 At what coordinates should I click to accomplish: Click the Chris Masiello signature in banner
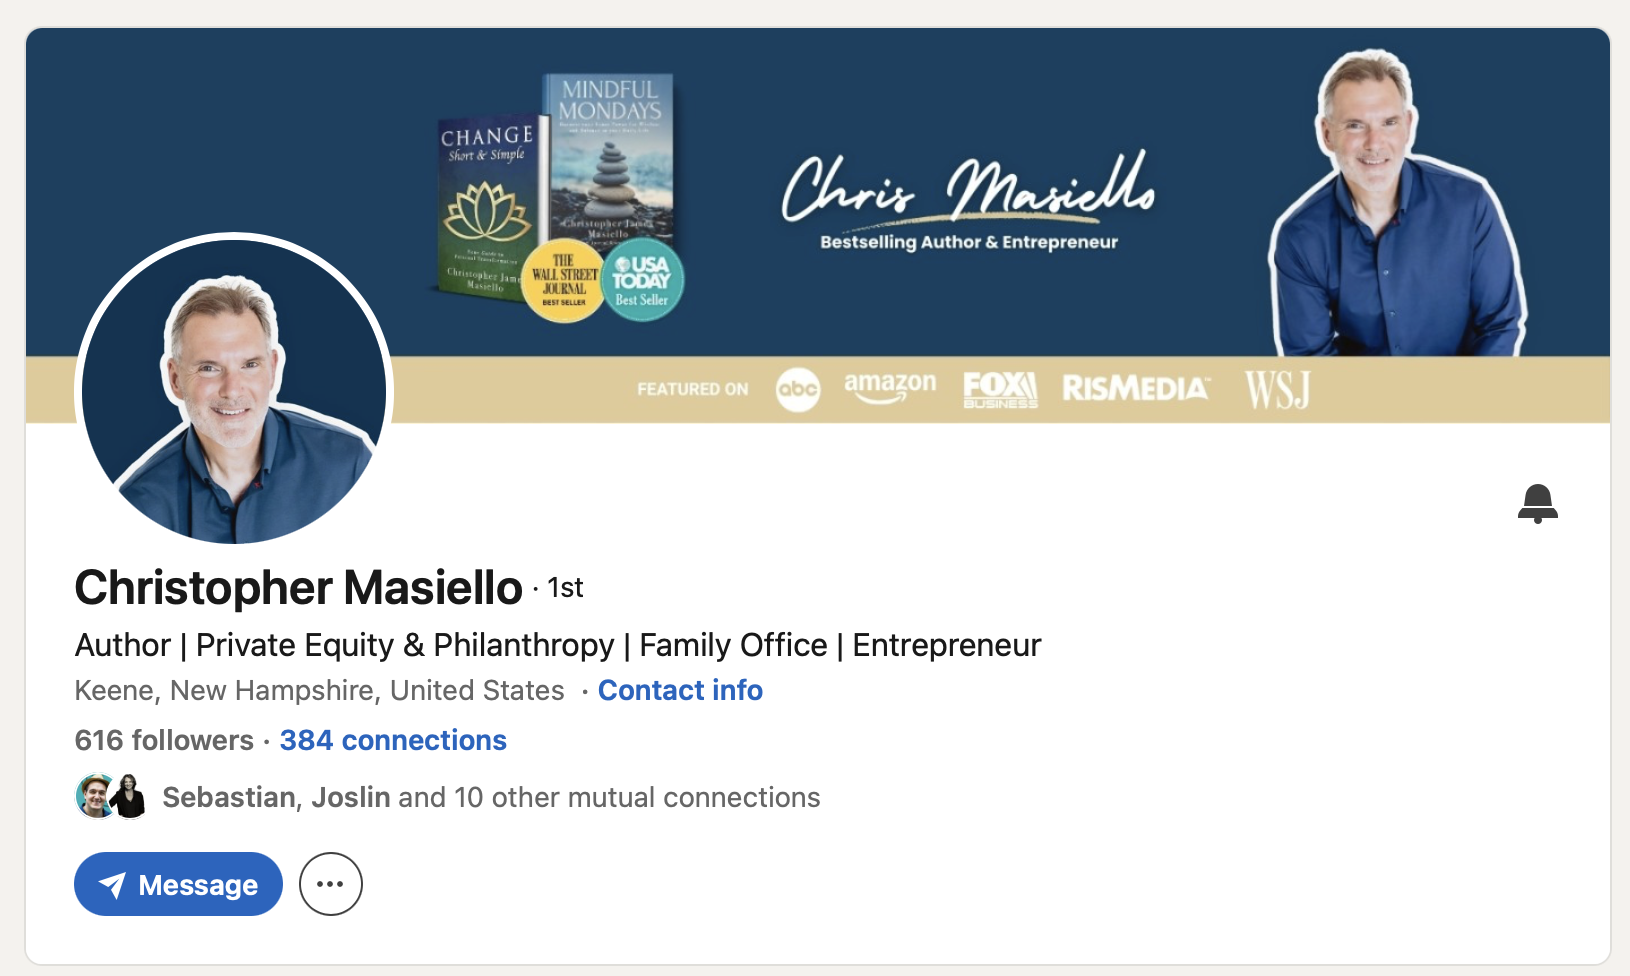(967, 188)
